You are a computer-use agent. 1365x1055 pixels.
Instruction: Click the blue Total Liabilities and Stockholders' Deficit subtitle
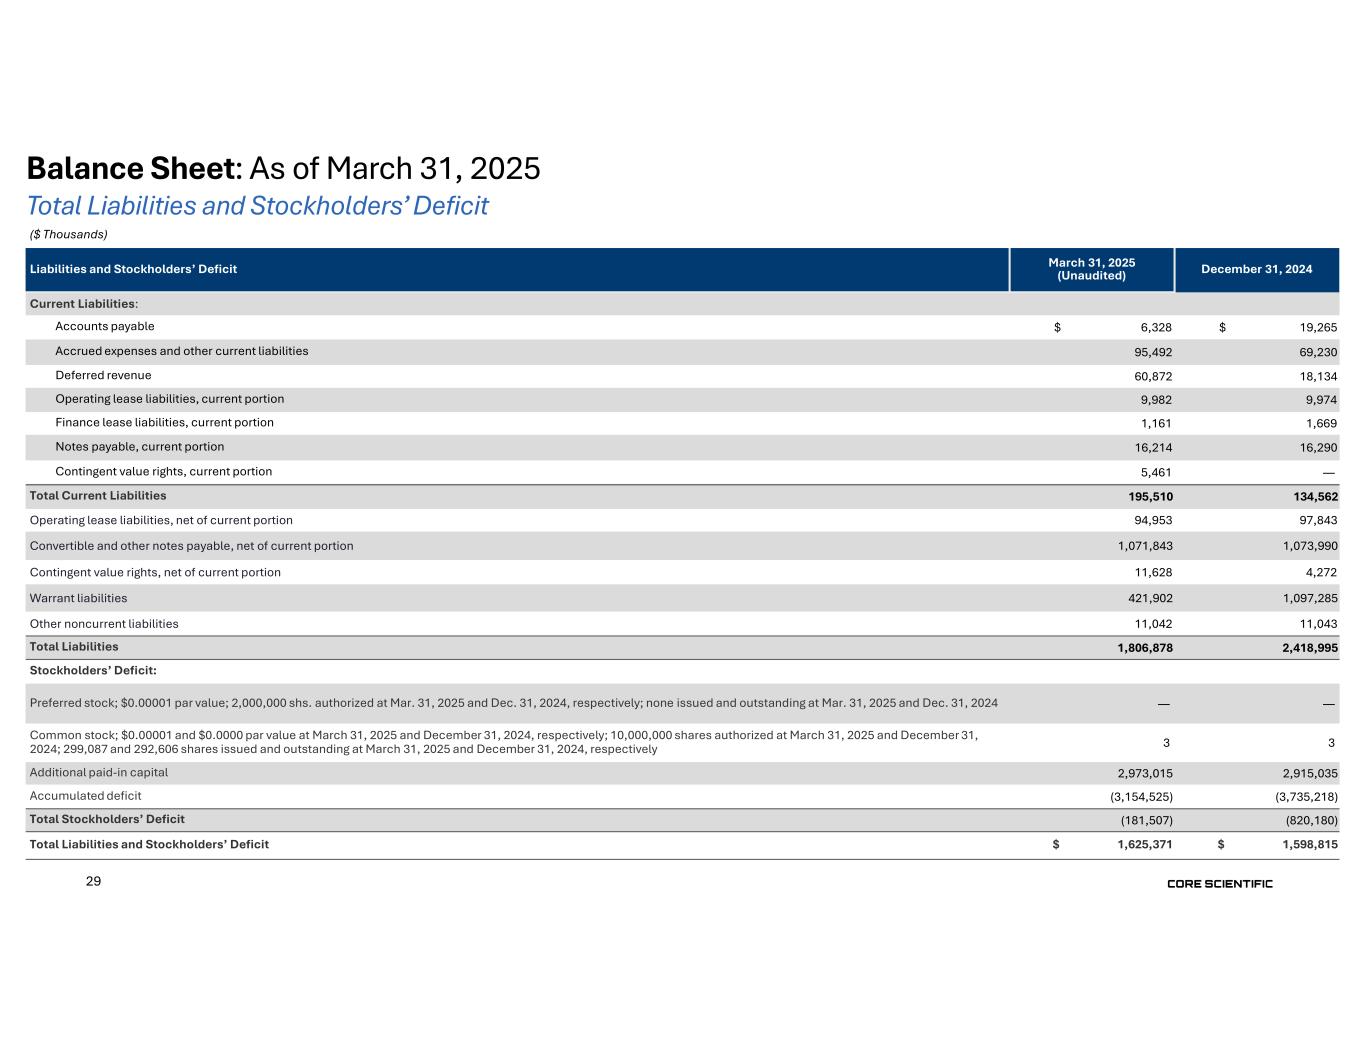pos(257,206)
